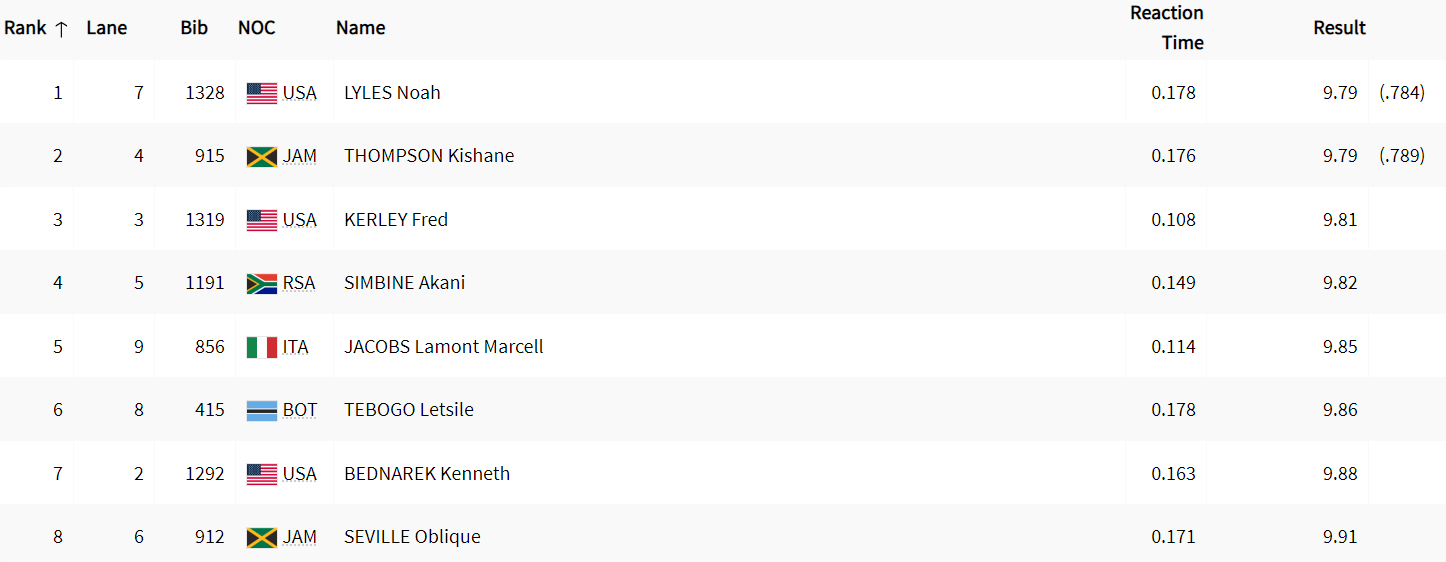1446x562 pixels.
Task: Click the Name column header
Action: (360, 28)
